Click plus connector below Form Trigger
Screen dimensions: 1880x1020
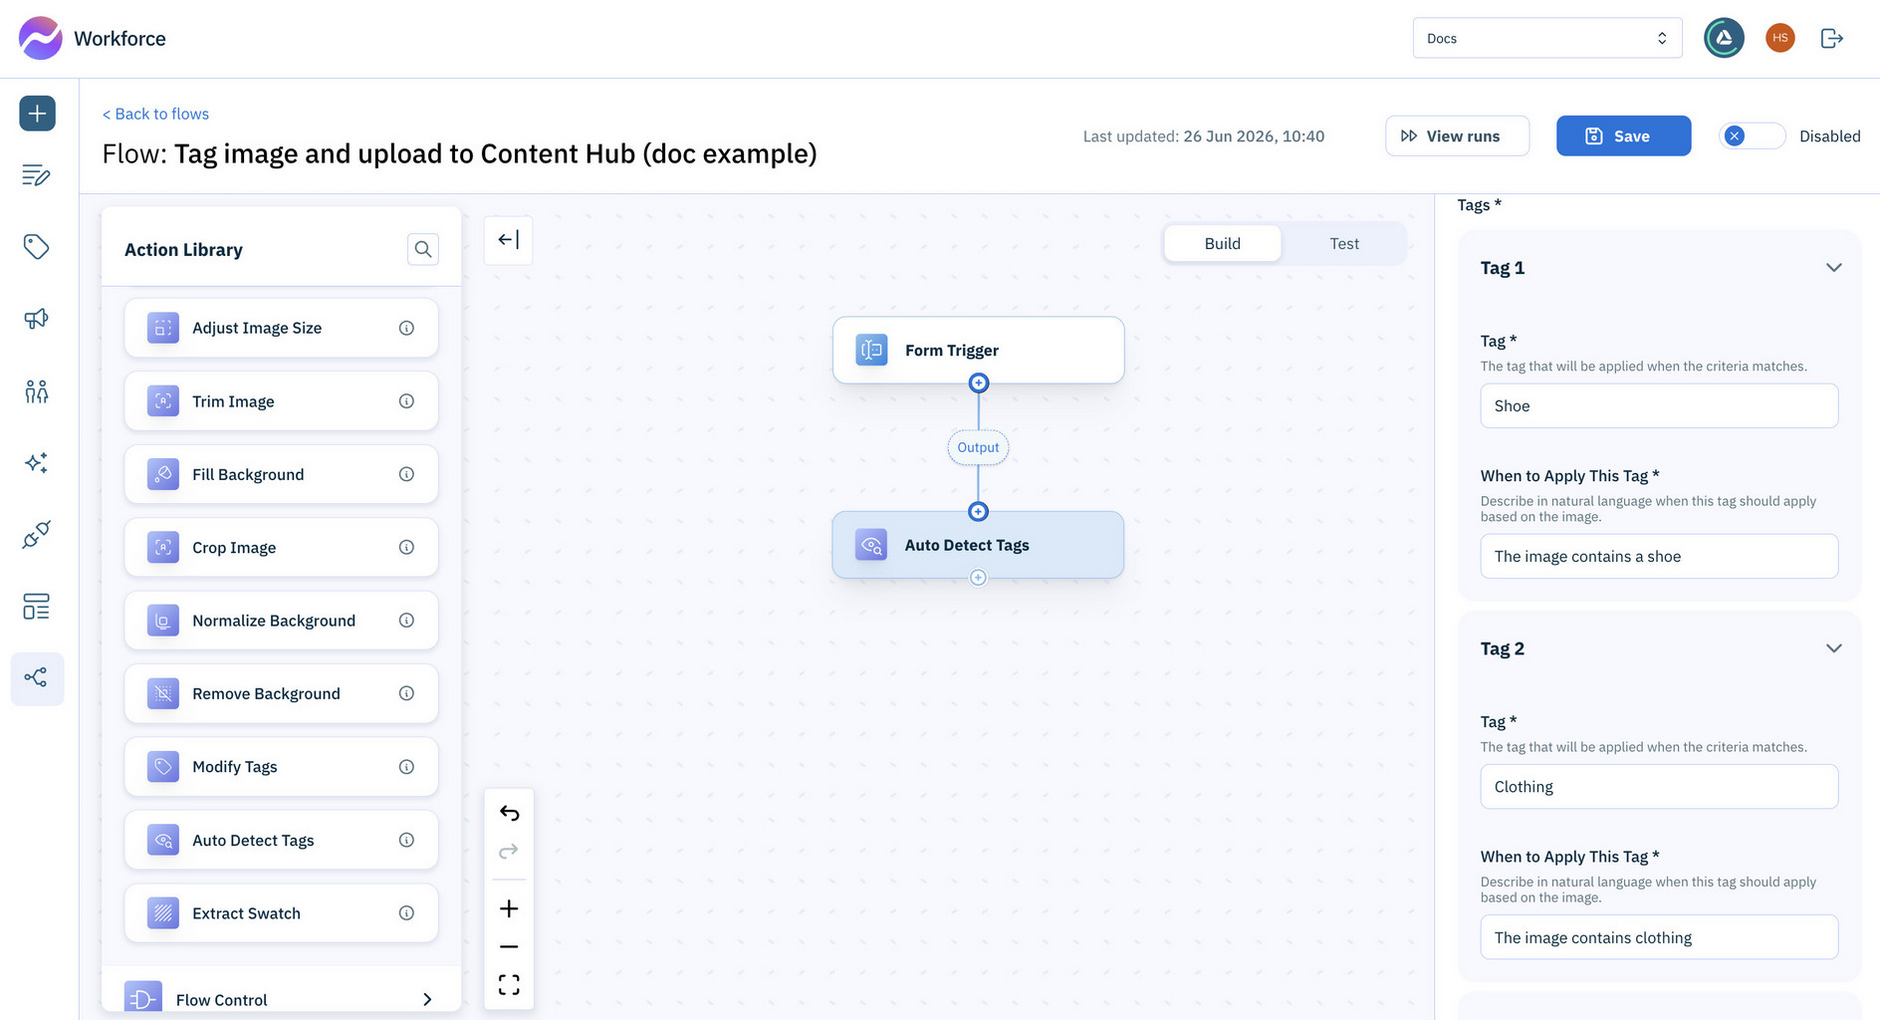click(979, 383)
